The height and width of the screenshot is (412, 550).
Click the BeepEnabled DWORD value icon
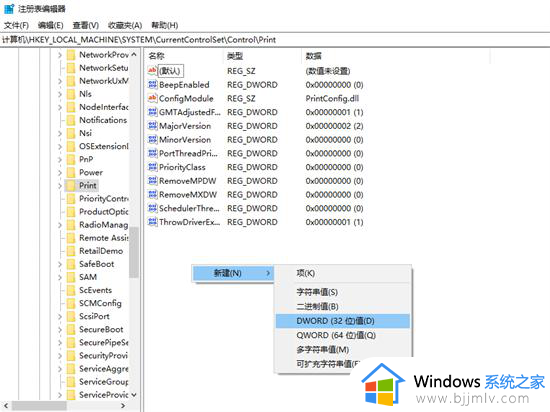coord(152,85)
